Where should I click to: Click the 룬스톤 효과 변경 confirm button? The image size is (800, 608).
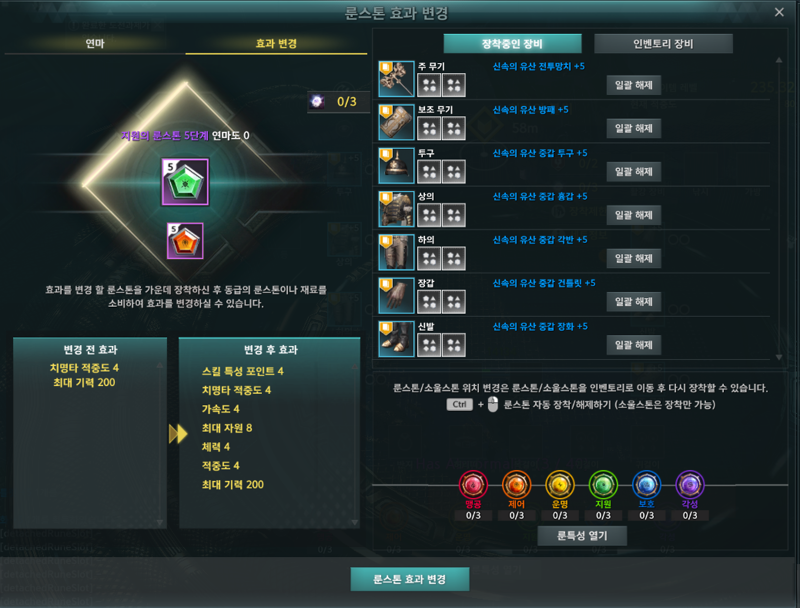point(410,579)
